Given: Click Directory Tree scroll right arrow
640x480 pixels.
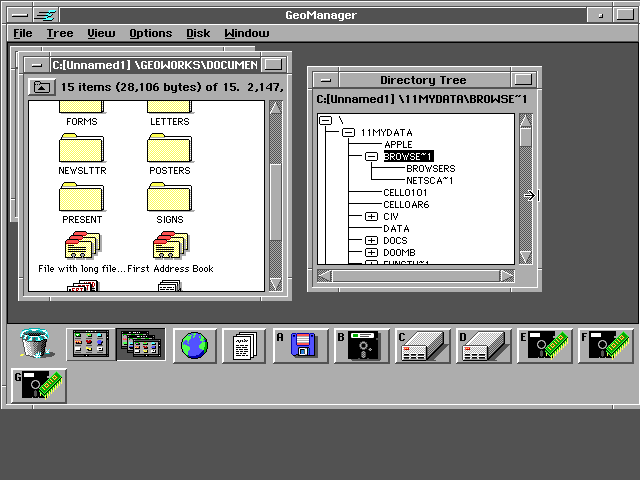Looking at the screenshot, I should point(507,276).
